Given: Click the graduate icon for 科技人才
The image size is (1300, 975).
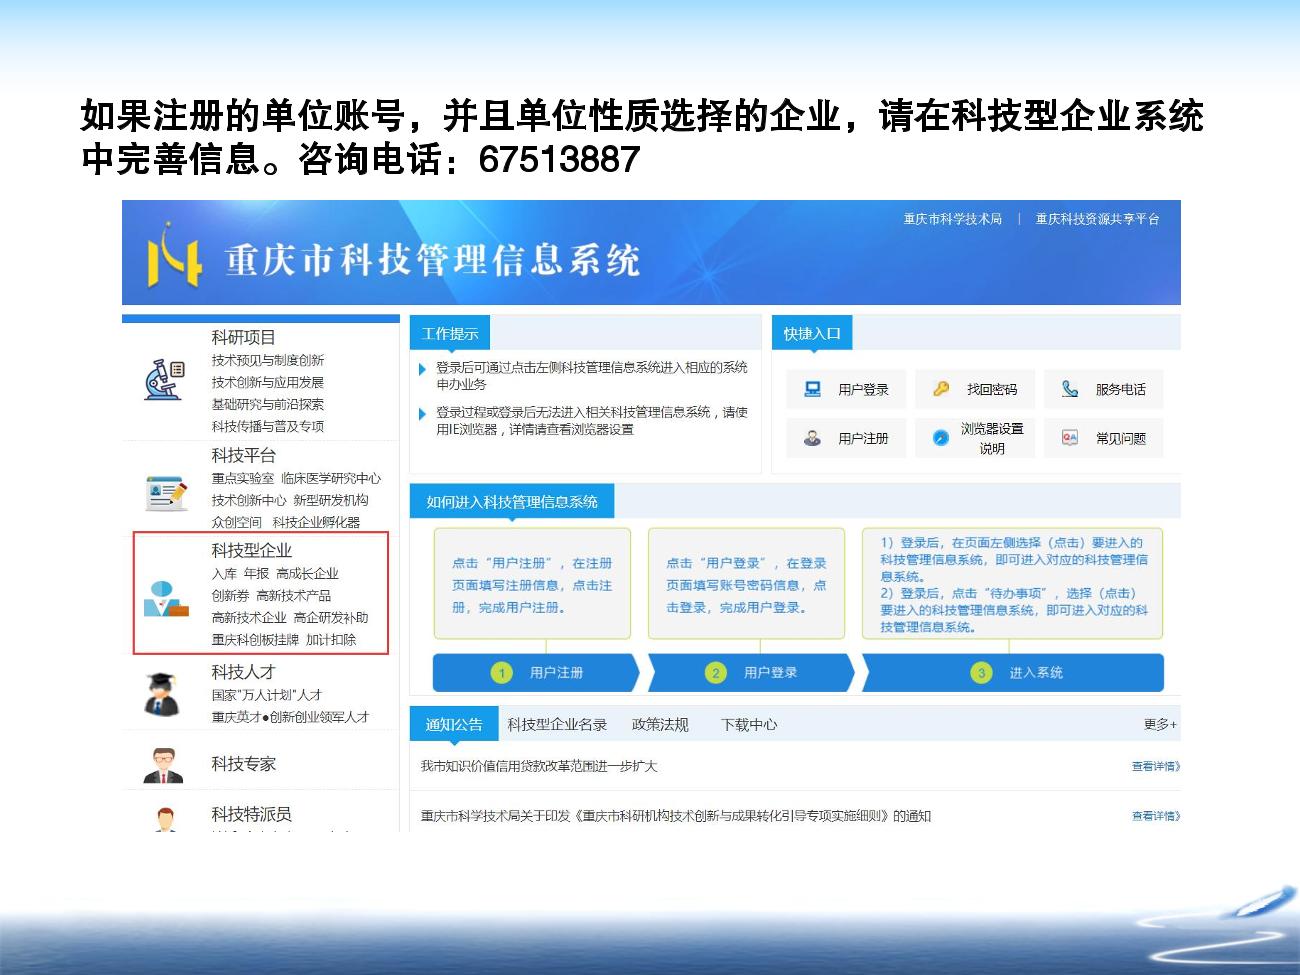Looking at the screenshot, I should [162, 694].
